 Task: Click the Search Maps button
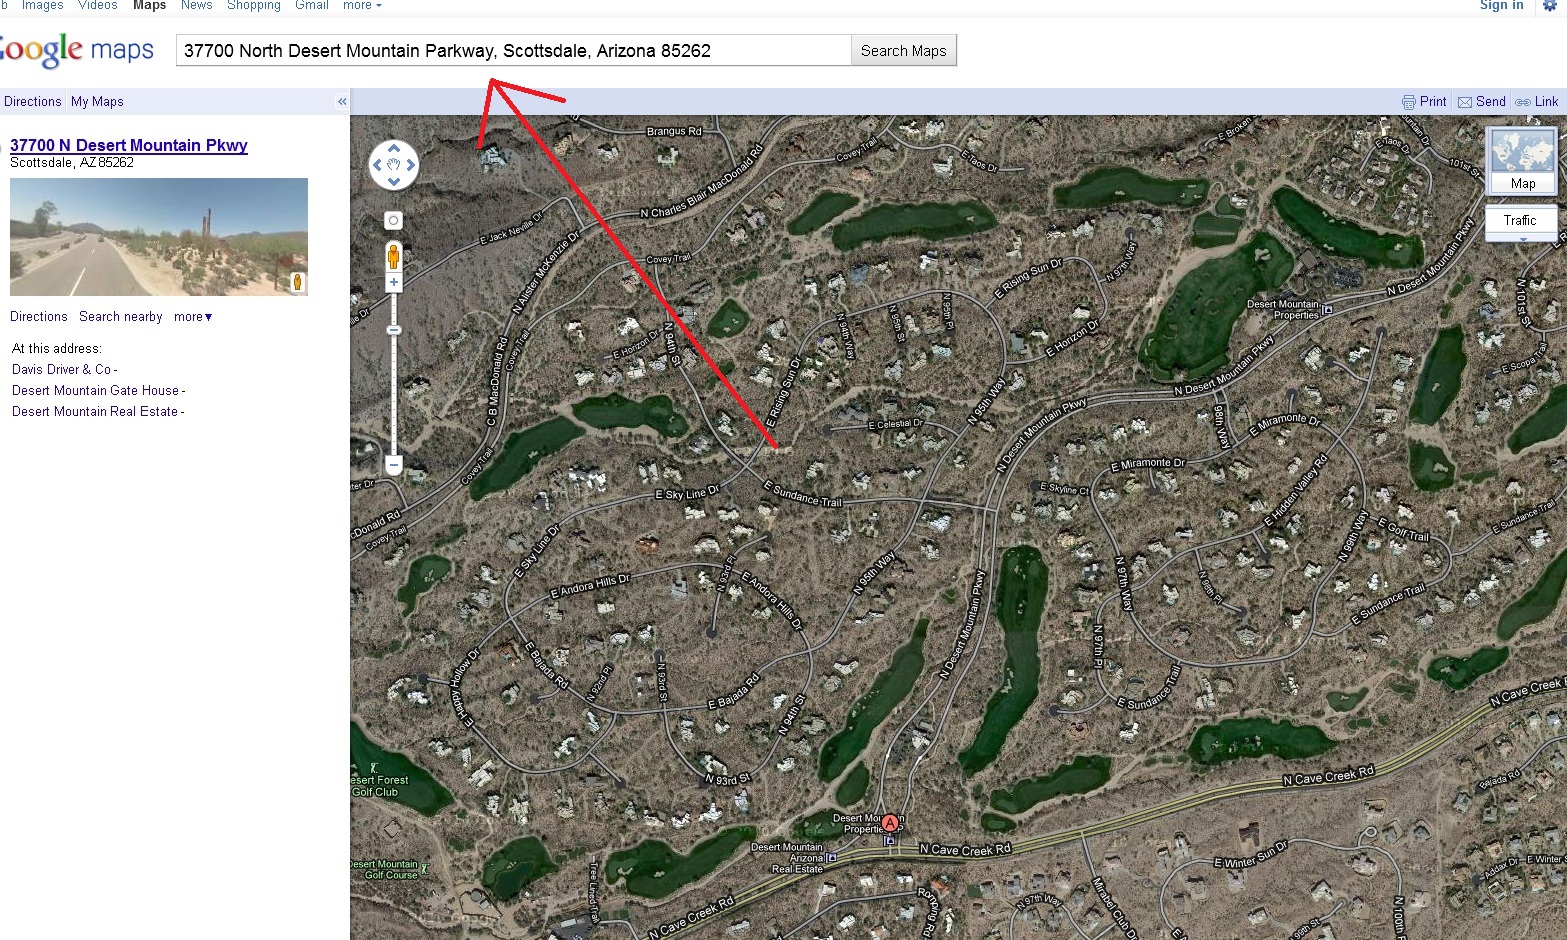pyautogui.click(x=904, y=51)
